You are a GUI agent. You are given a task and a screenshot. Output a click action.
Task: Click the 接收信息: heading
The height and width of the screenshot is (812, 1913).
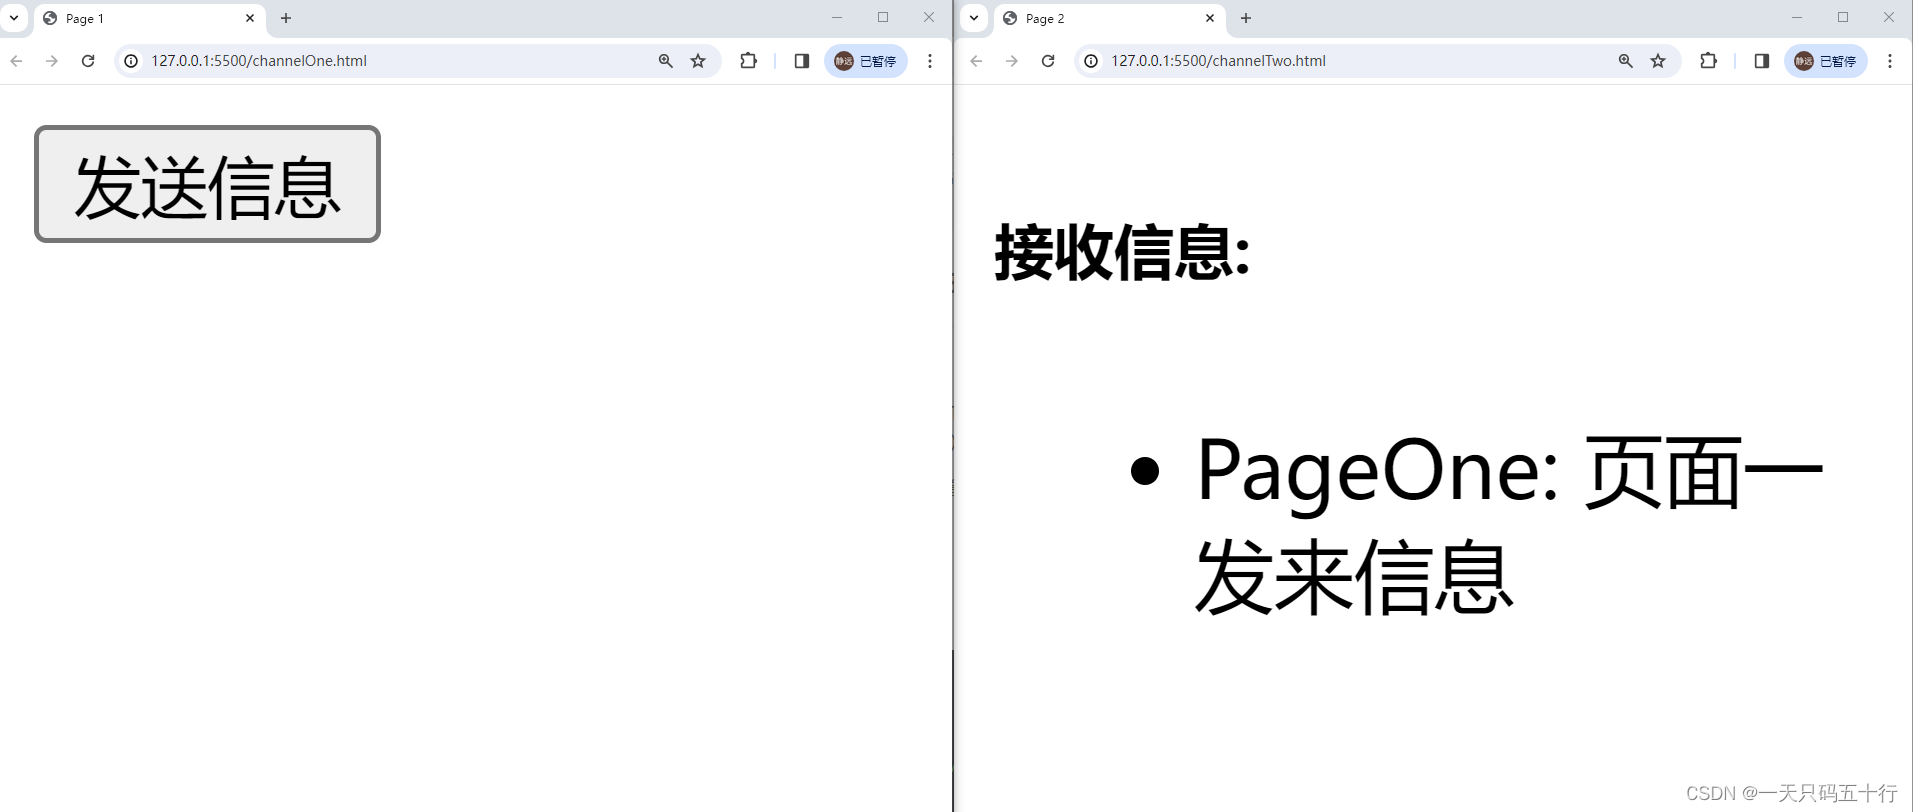pyautogui.click(x=1122, y=252)
